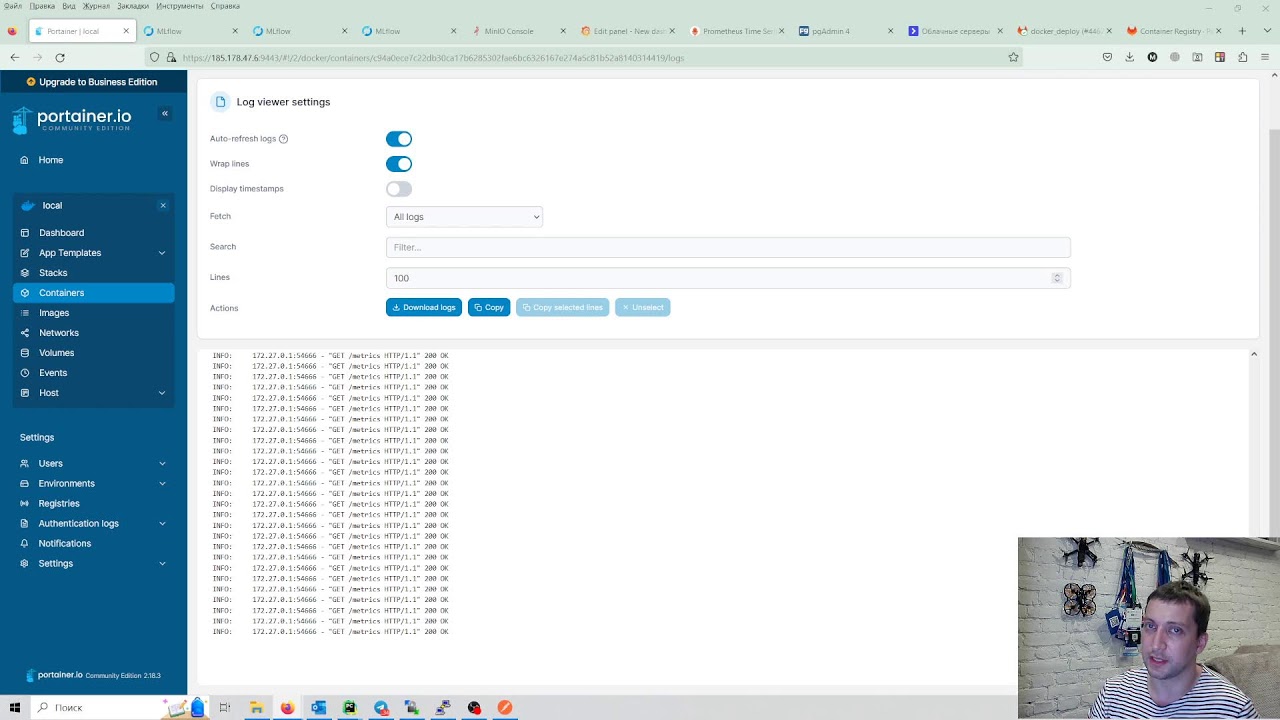Click the Unselect button
1280x720 pixels.
coord(643,308)
